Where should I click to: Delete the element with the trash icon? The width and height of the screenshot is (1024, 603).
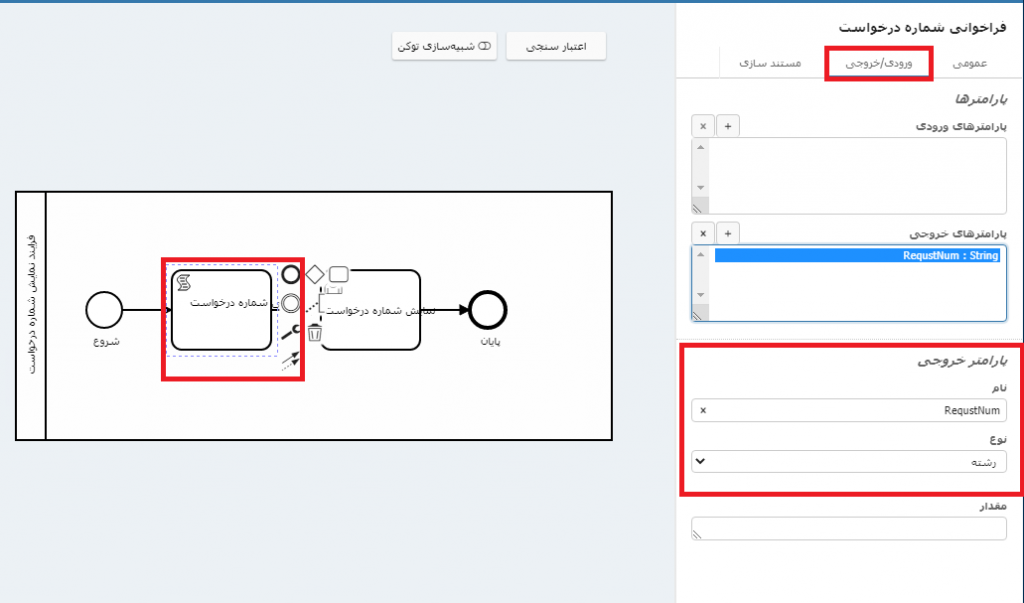(315, 333)
